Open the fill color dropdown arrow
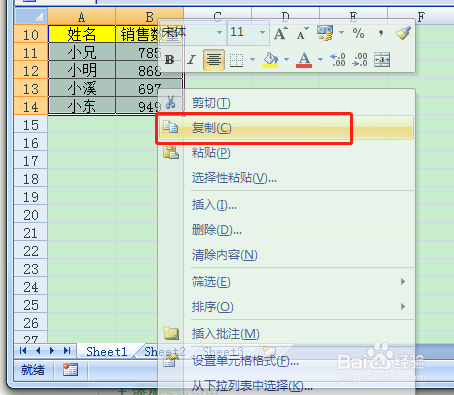Image resolution: width=454 pixels, height=395 pixels. point(286,60)
